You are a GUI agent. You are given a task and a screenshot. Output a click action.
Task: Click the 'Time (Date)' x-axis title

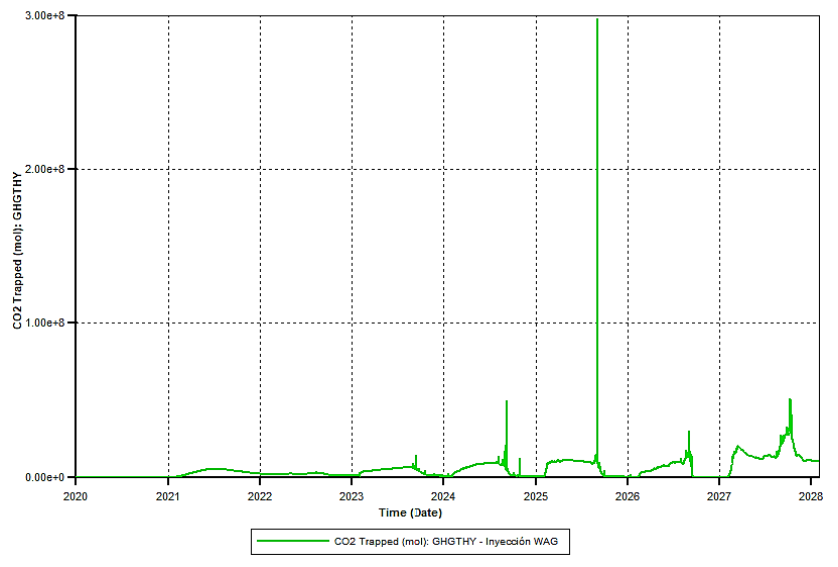[409, 512]
